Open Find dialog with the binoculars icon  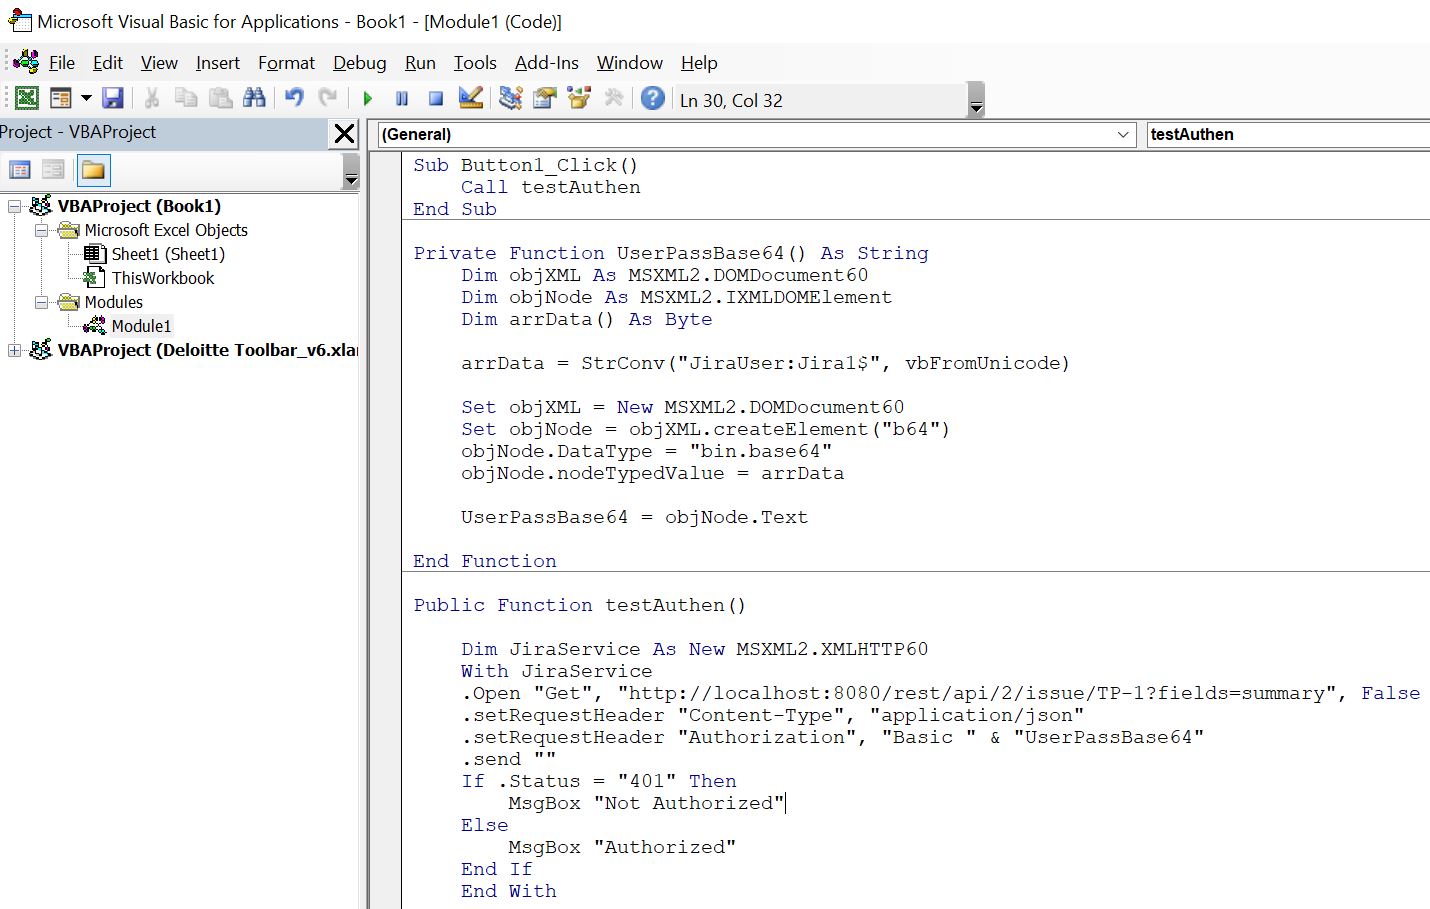coord(254,98)
